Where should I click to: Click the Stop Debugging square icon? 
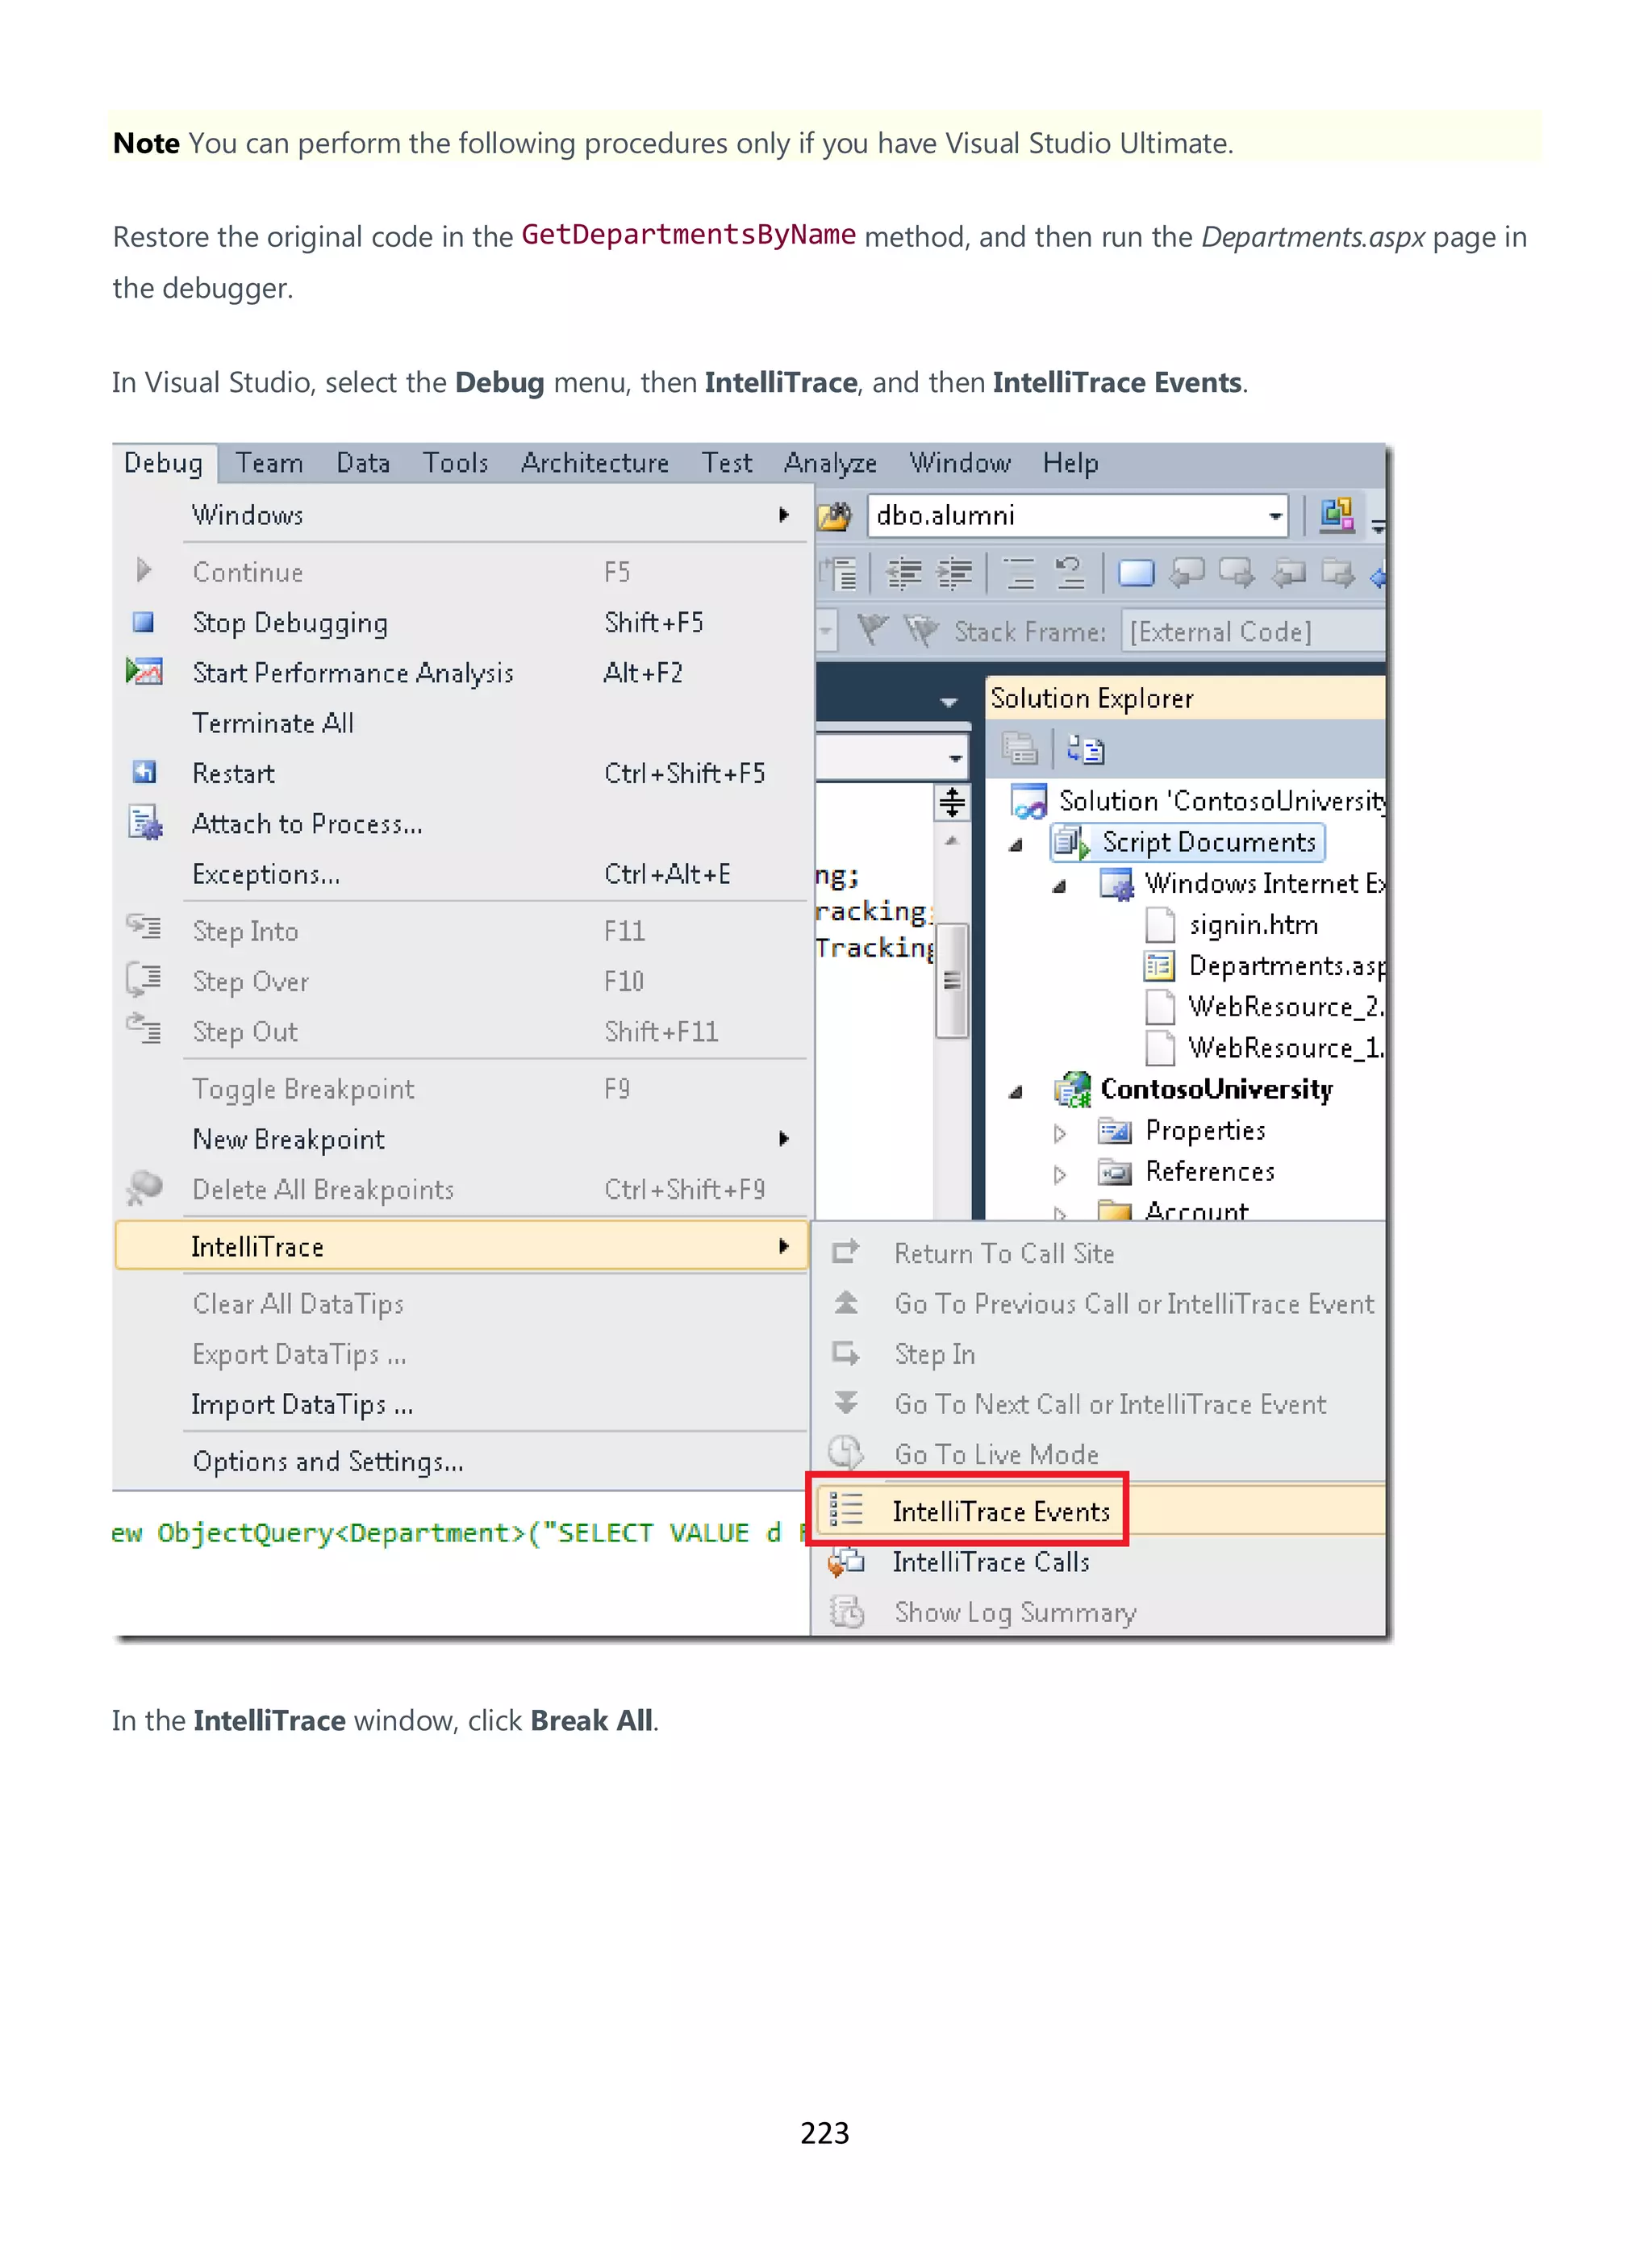(x=144, y=623)
